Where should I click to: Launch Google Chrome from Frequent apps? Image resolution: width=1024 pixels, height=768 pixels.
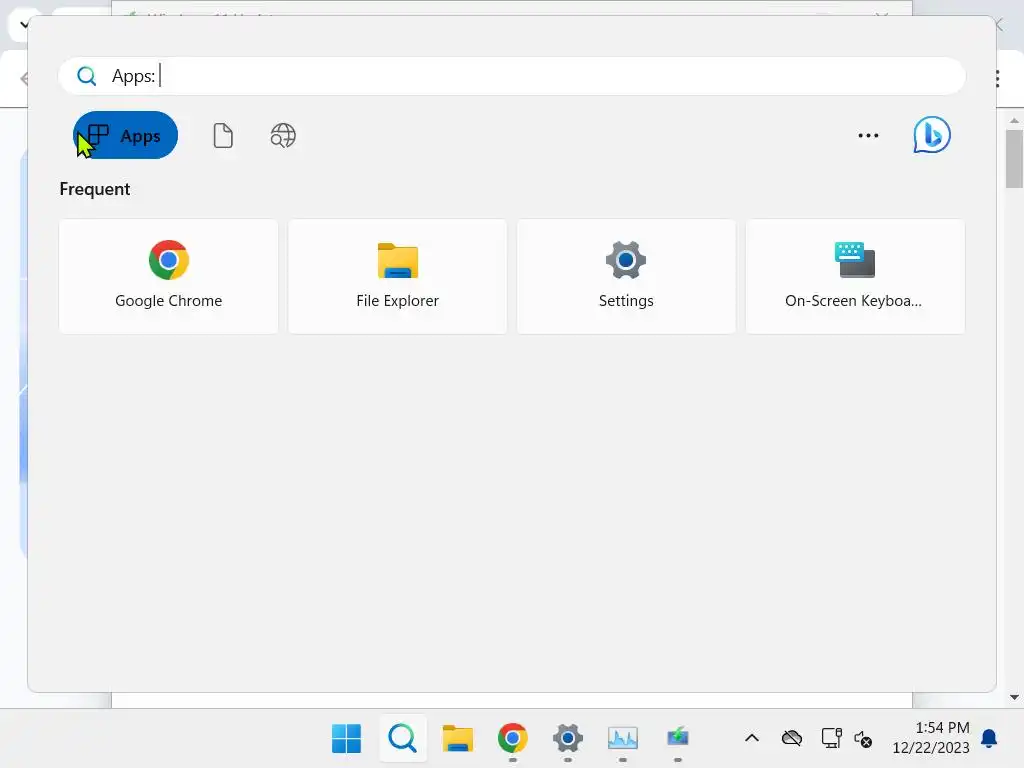click(x=168, y=276)
